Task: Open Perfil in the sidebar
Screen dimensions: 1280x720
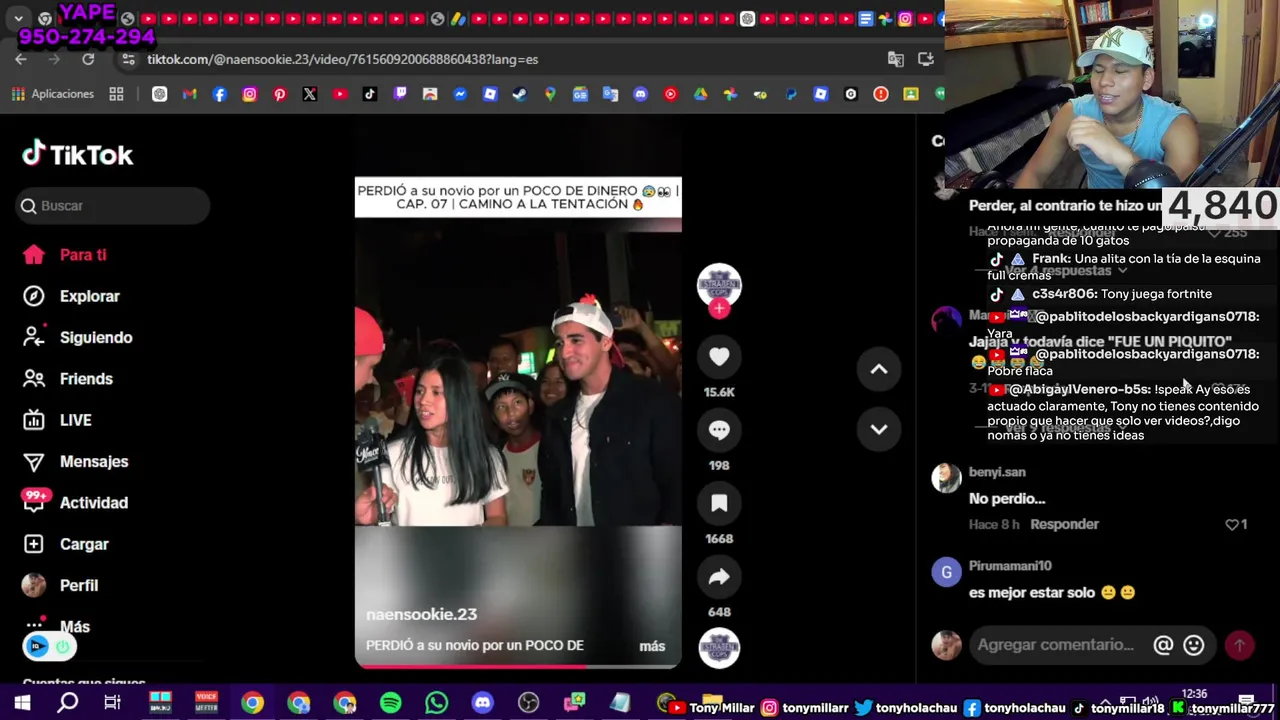Action: click(x=79, y=585)
